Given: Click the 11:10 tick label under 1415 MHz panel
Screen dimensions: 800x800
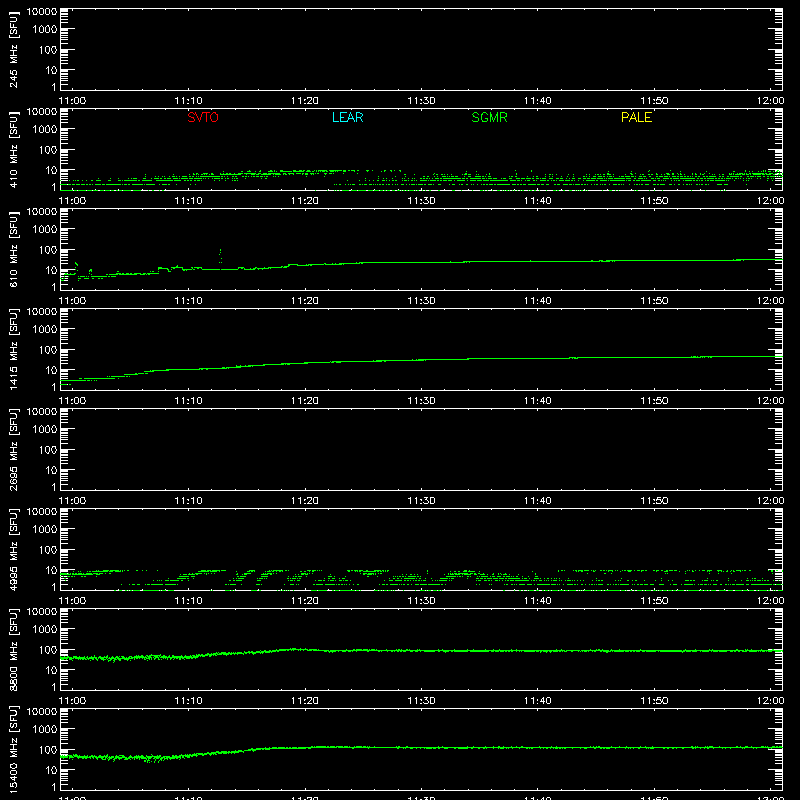Looking at the screenshot, I should pos(188,401).
